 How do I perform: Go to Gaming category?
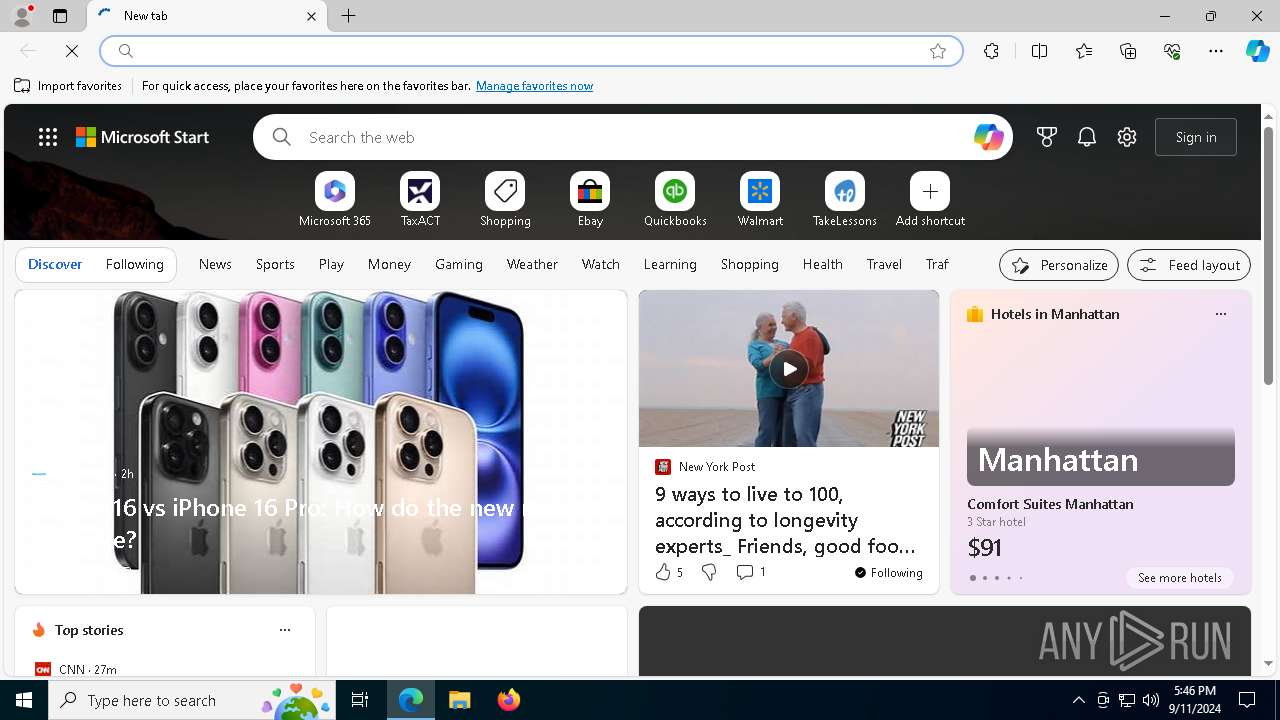pyautogui.click(x=459, y=264)
